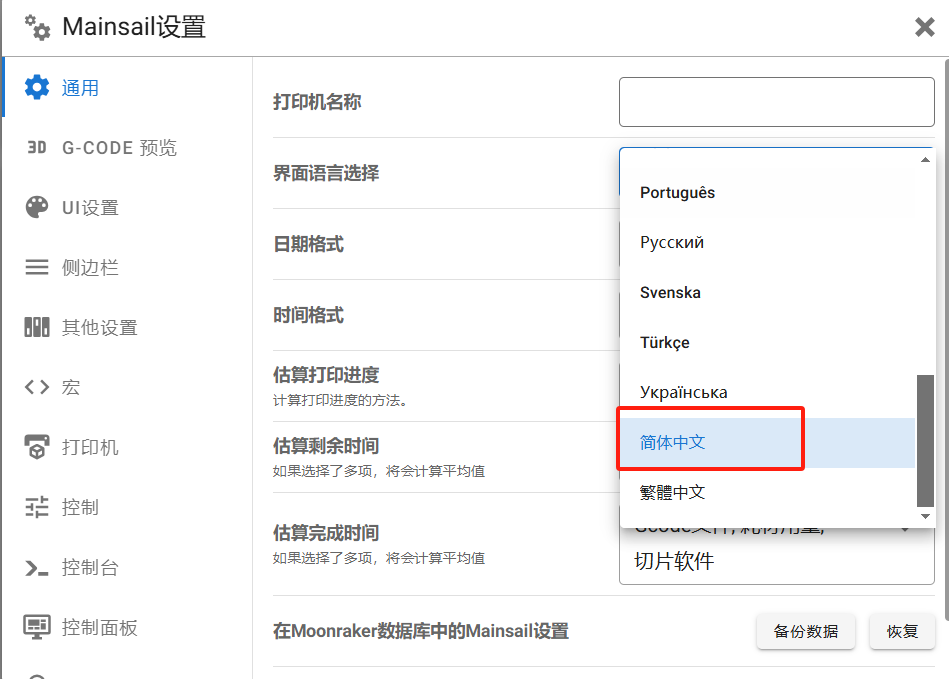This screenshot has width=949, height=679.
Task: Click the printer icon for 打印机
Action: [x=37, y=448]
